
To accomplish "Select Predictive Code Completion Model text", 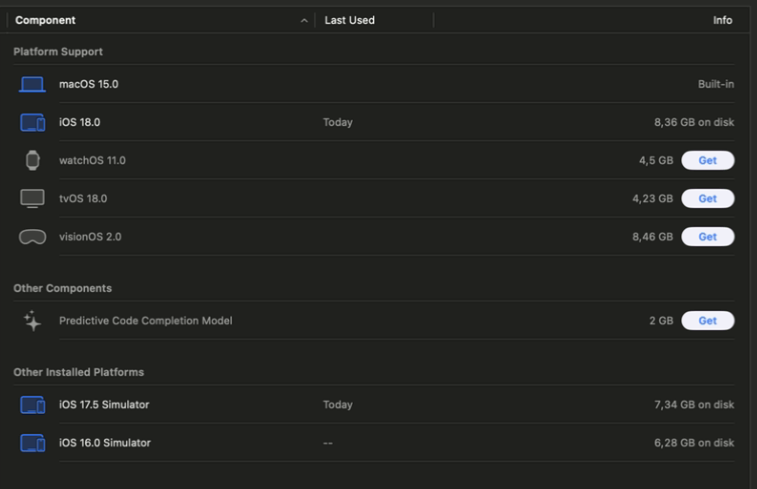I will (146, 321).
